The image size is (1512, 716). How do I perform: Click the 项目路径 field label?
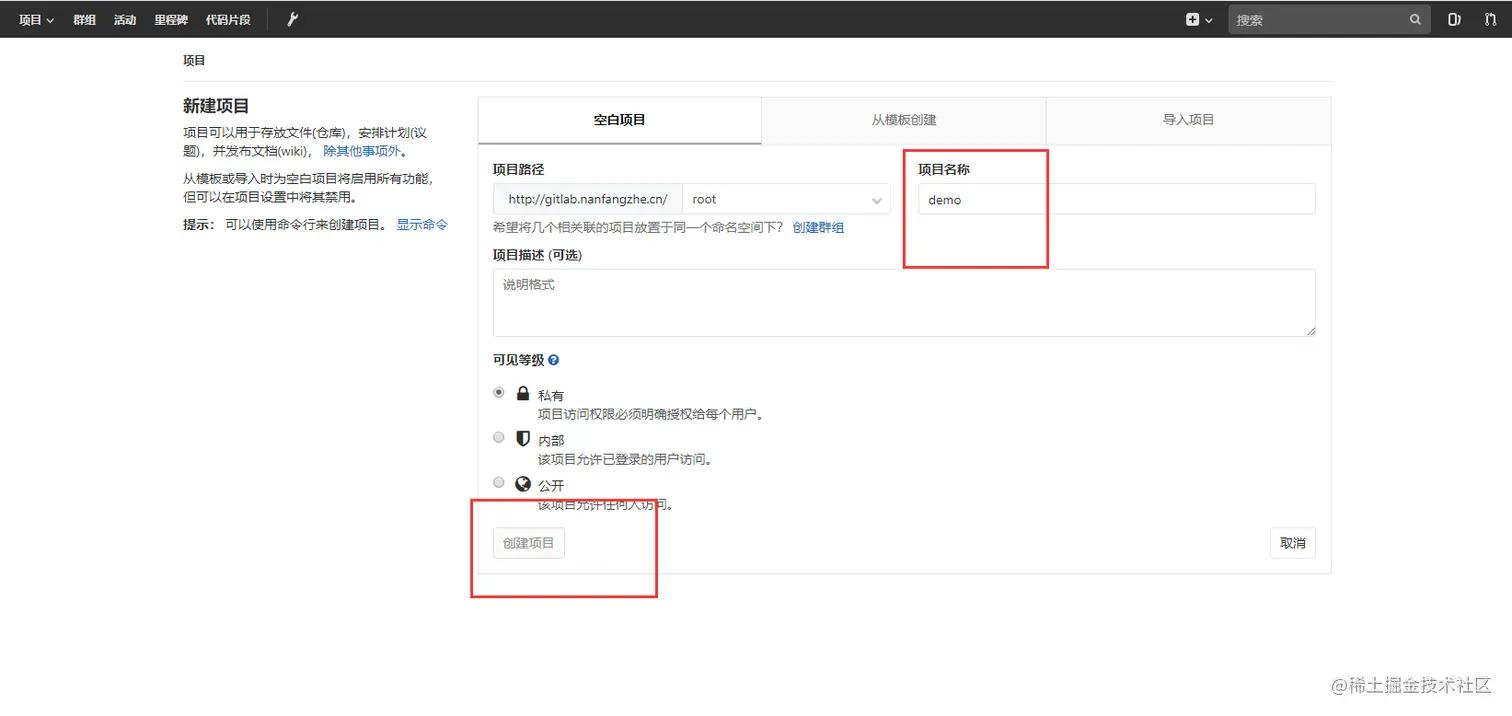click(519, 170)
